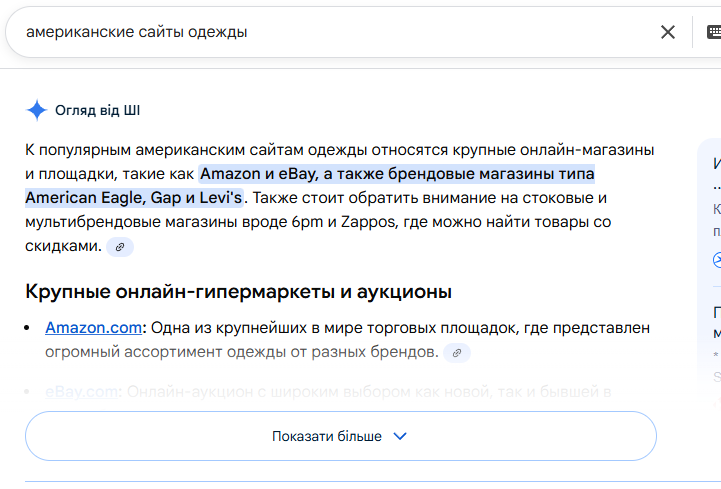Viewport: 721px width, 489px height.
Task: Open the on-screen keyboard input tool
Action: [x=713, y=32]
